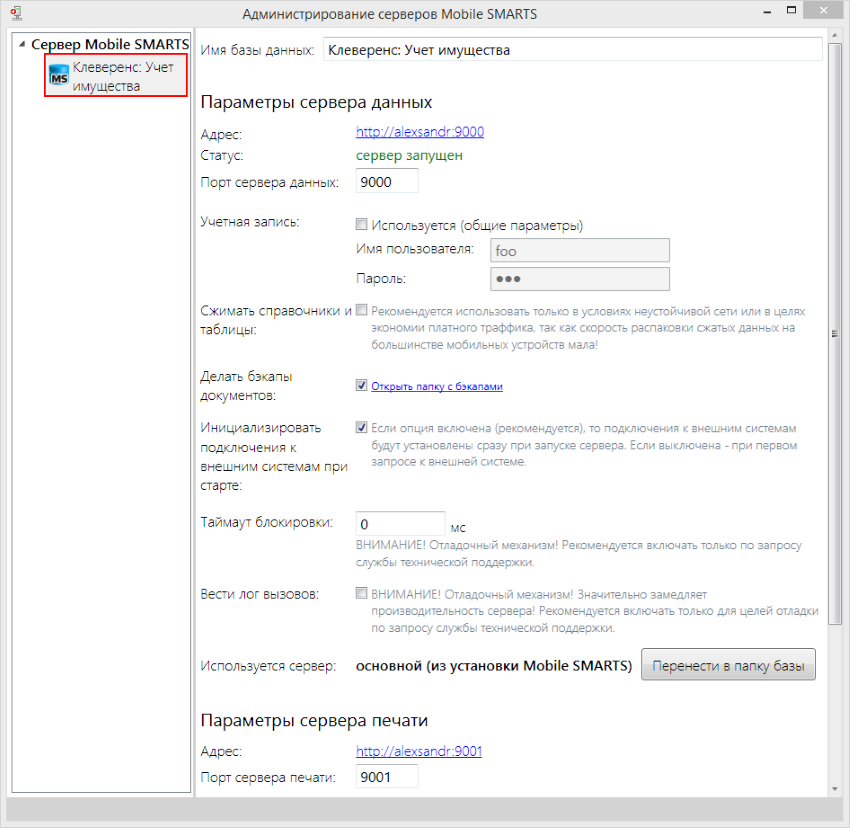The height and width of the screenshot is (828, 850).
Task: Click основной (из установки Mobile SMARTS) text
Action: pos(494,666)
